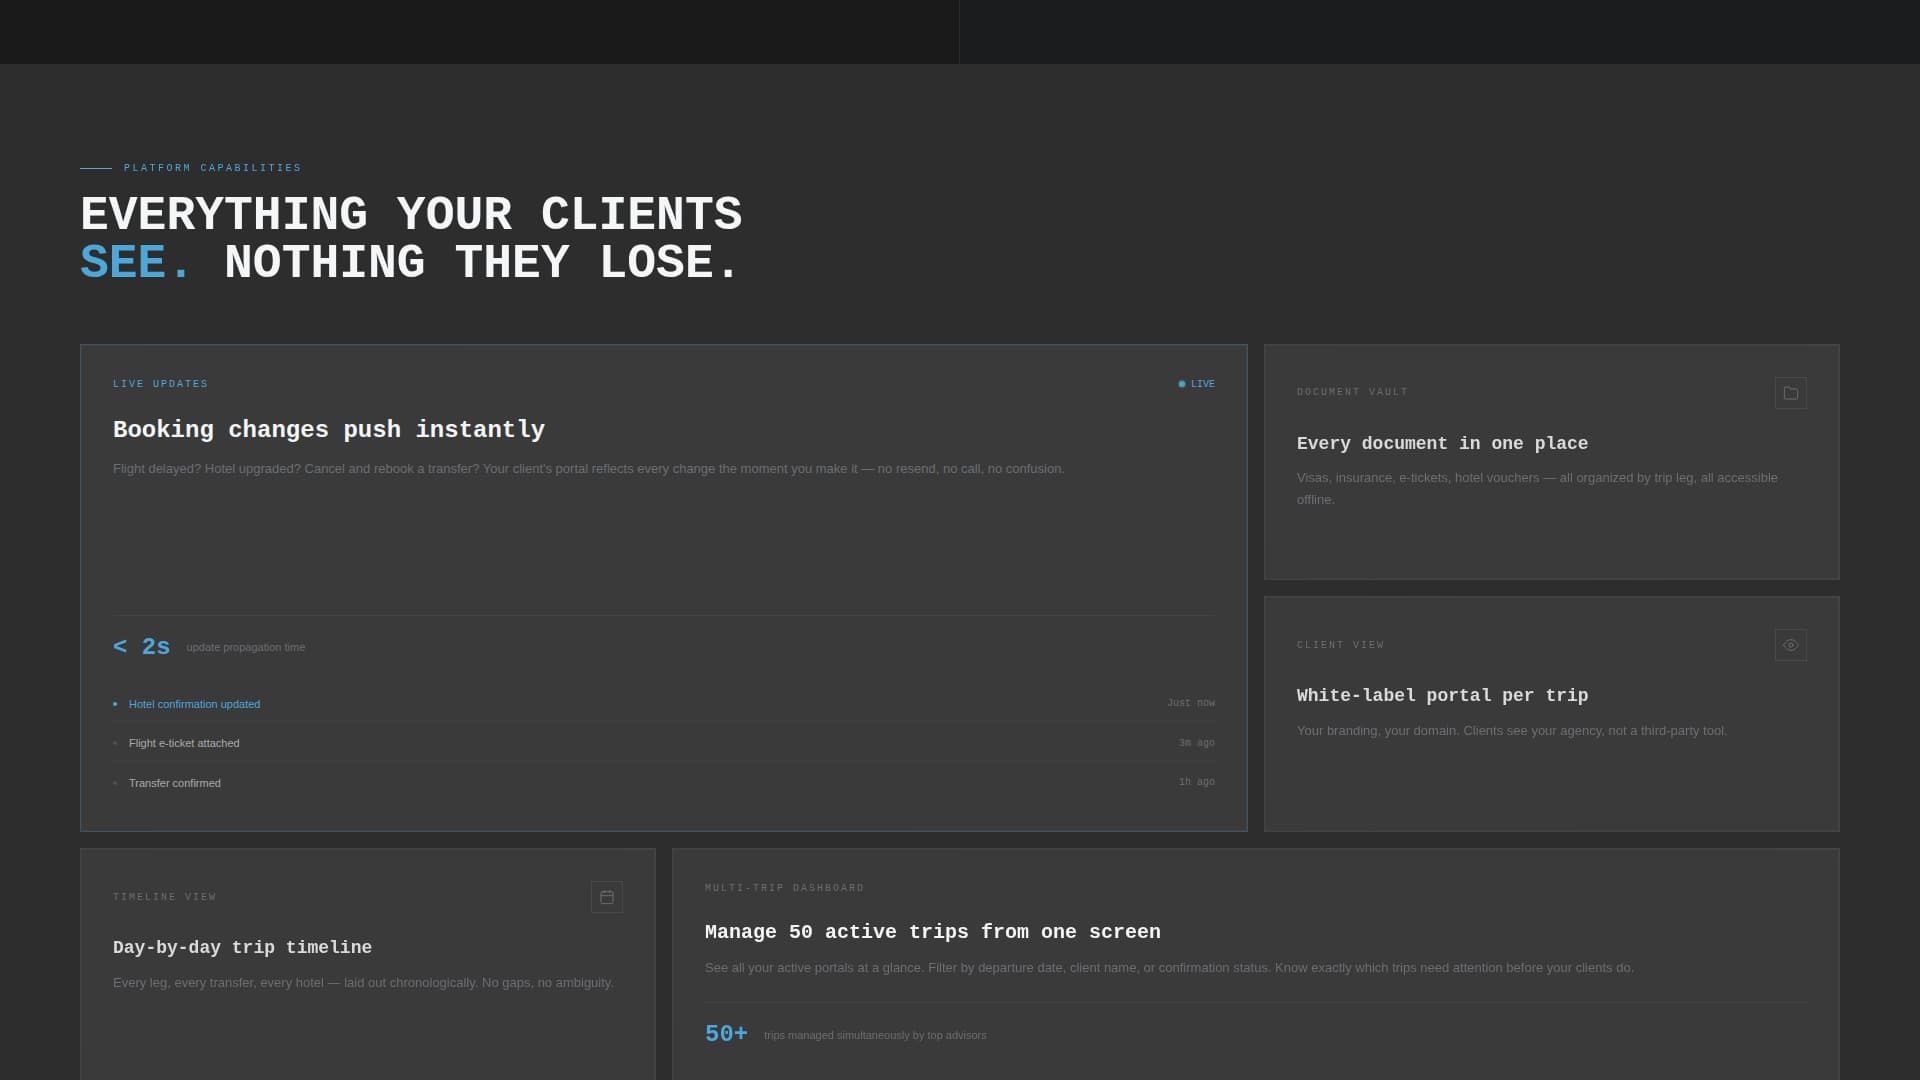Click the blue 'SEE.' word in headline
Viewport: 1920px width, 1080px height.
click(135, 263)
